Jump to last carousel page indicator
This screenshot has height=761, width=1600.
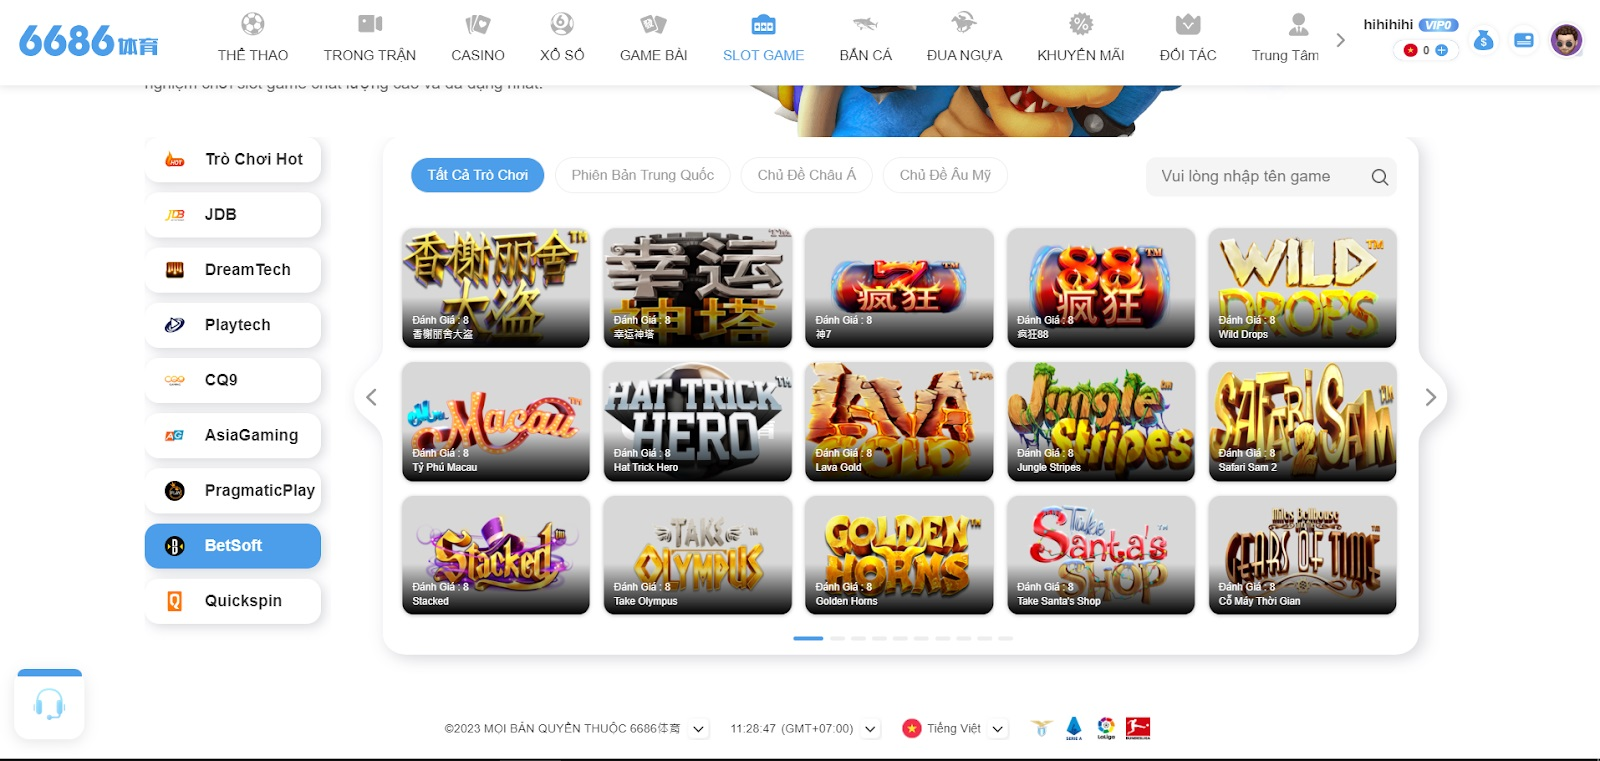point(1005,638)
